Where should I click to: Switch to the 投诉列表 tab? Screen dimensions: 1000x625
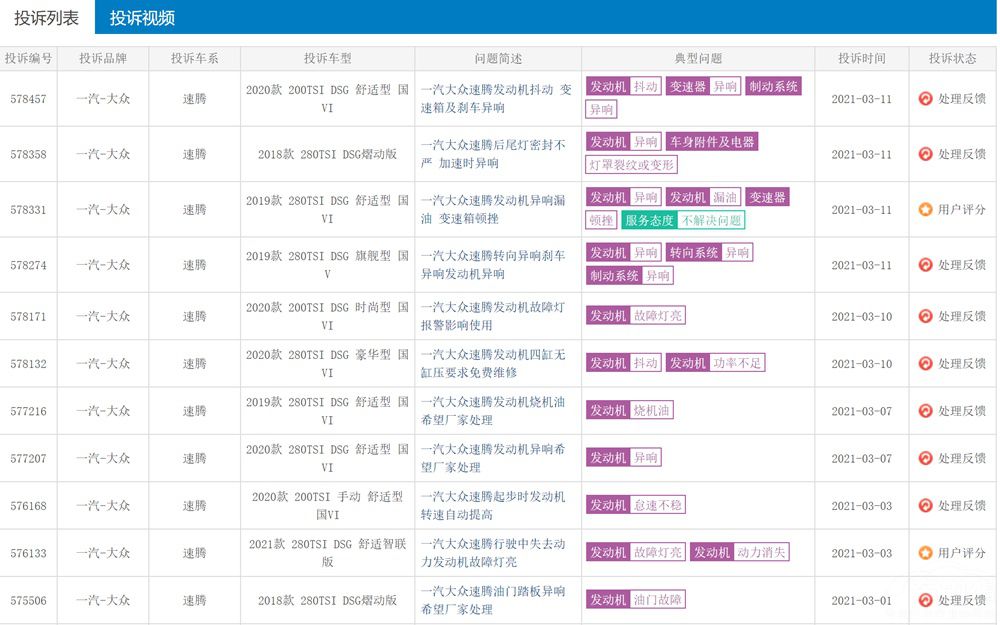47,17
